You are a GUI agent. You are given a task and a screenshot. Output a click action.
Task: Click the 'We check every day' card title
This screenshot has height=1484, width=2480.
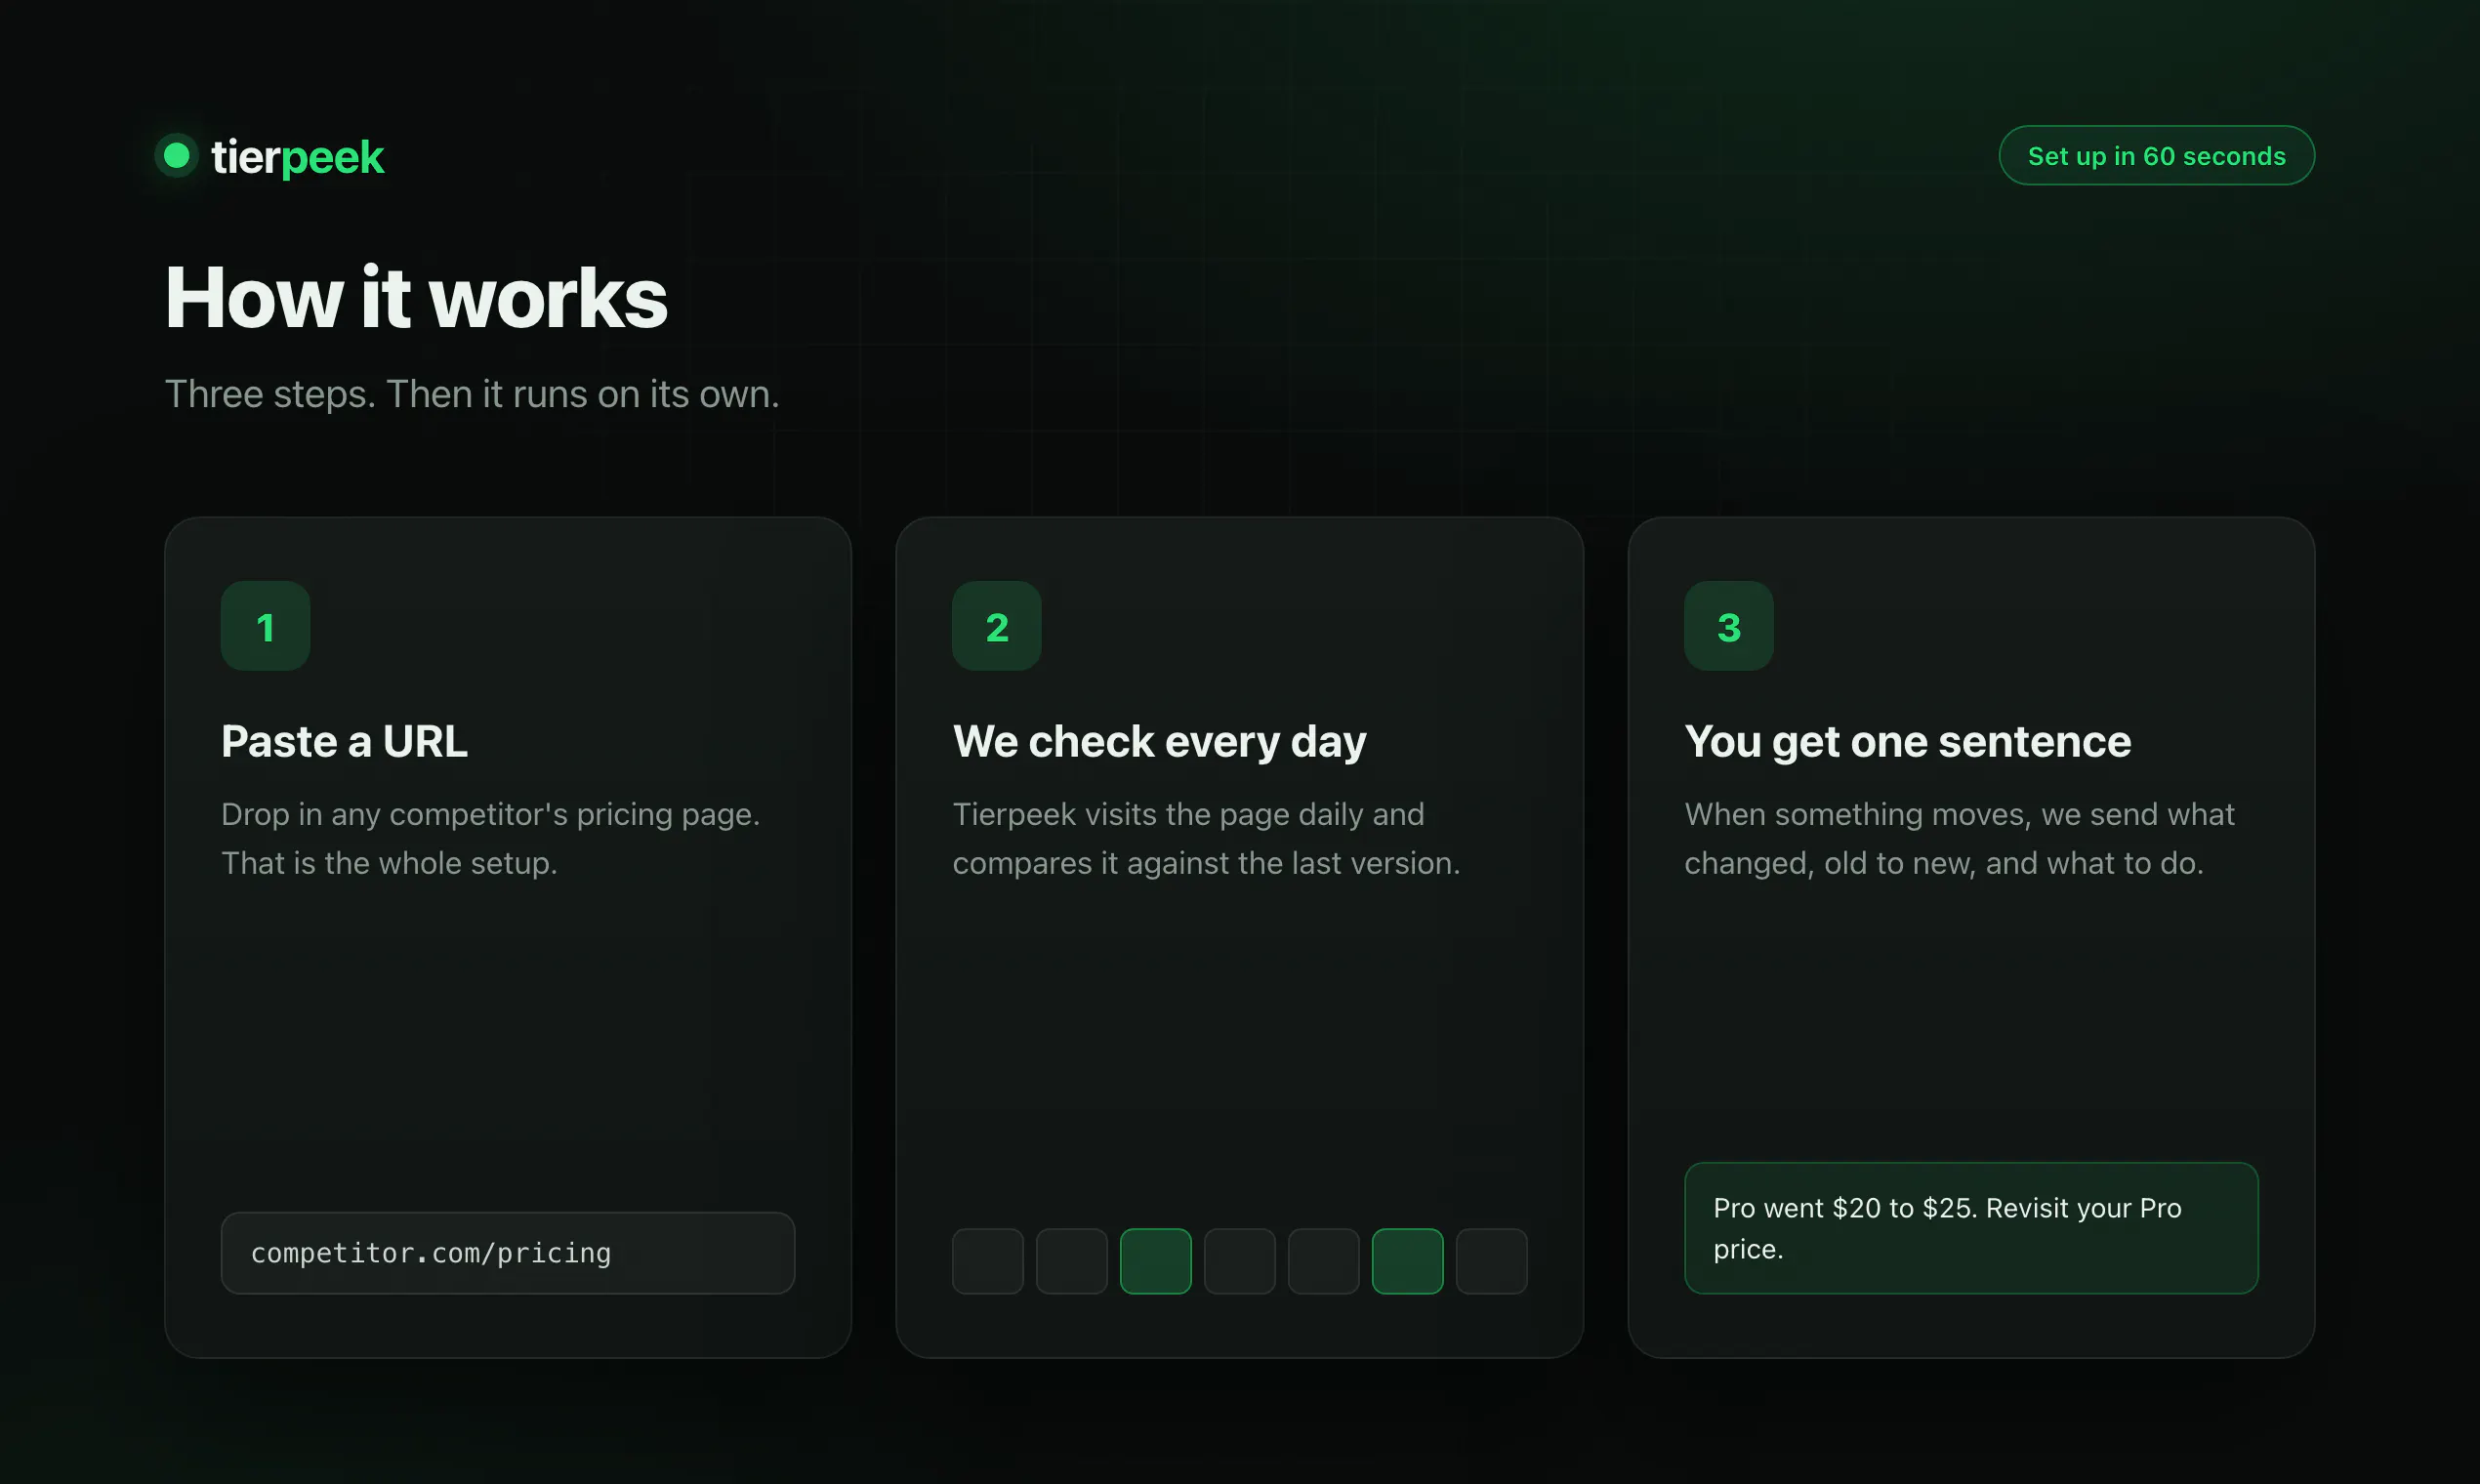click(1159, 742)
